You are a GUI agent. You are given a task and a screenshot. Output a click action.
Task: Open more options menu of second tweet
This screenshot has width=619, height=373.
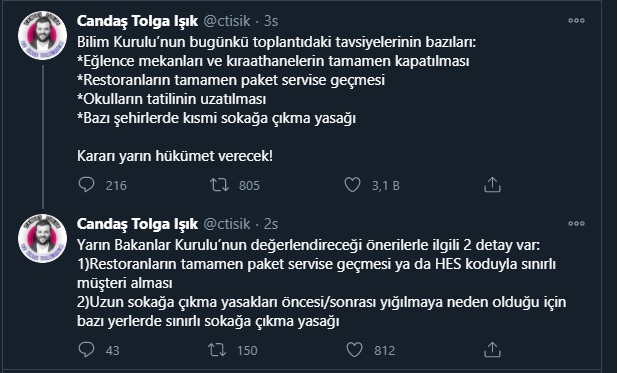(x=576, y=223)
